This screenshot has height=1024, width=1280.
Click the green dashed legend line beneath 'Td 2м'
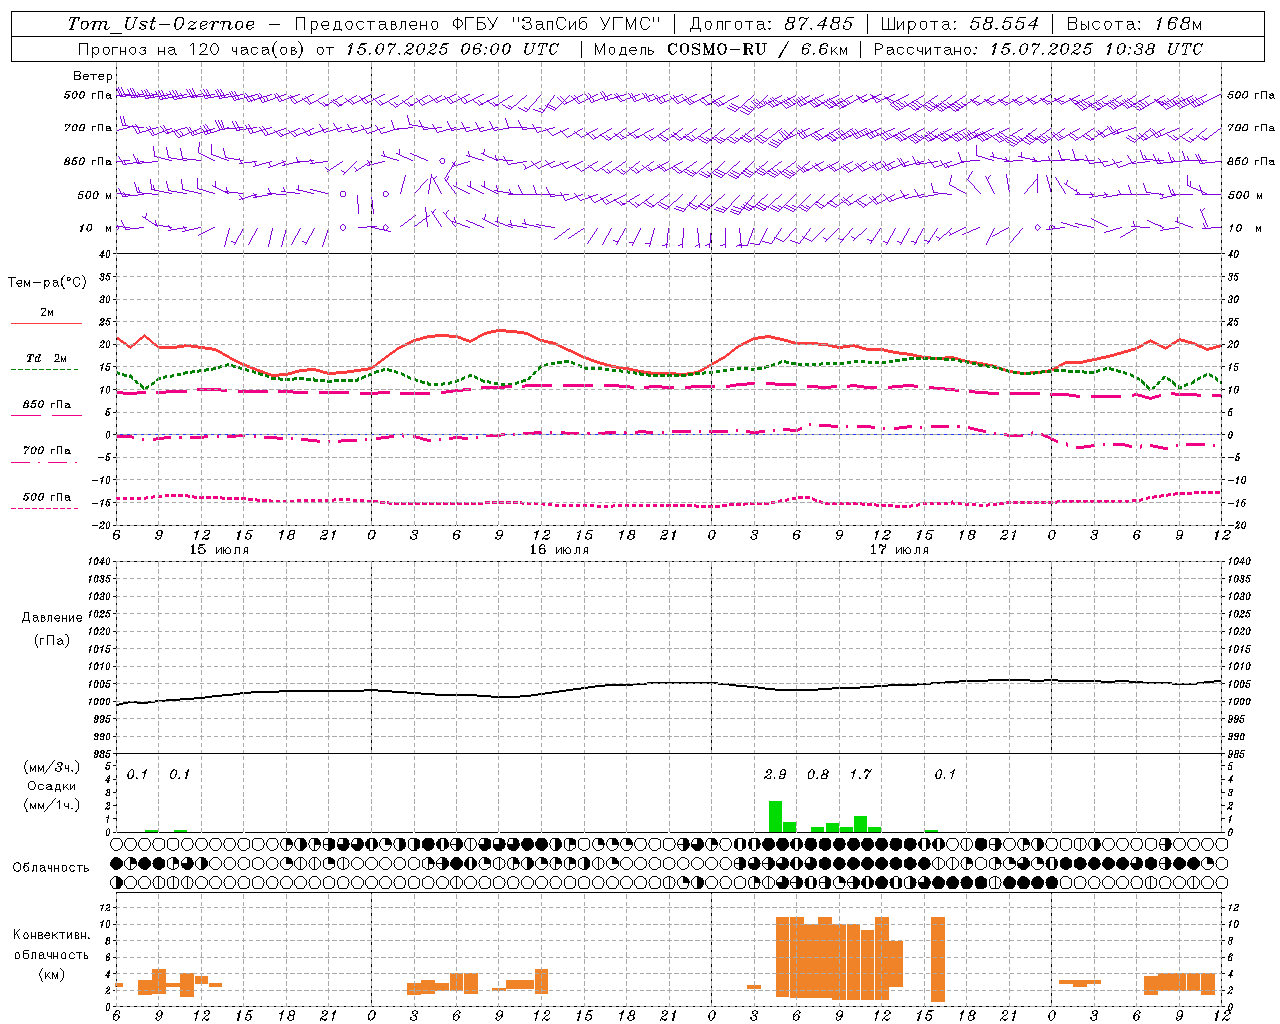coord(44,370)
